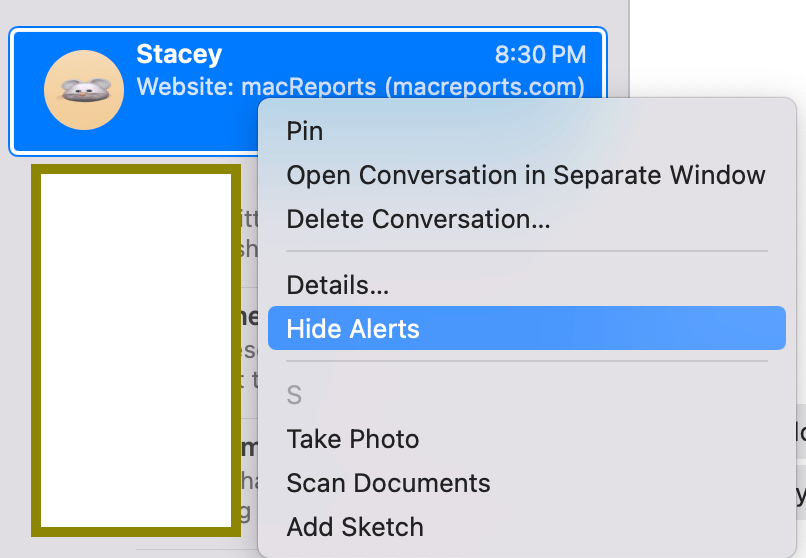Click Stacey's mouse avatar picture
This screenshot has width=806, height=558.
[x=84, y=90]
